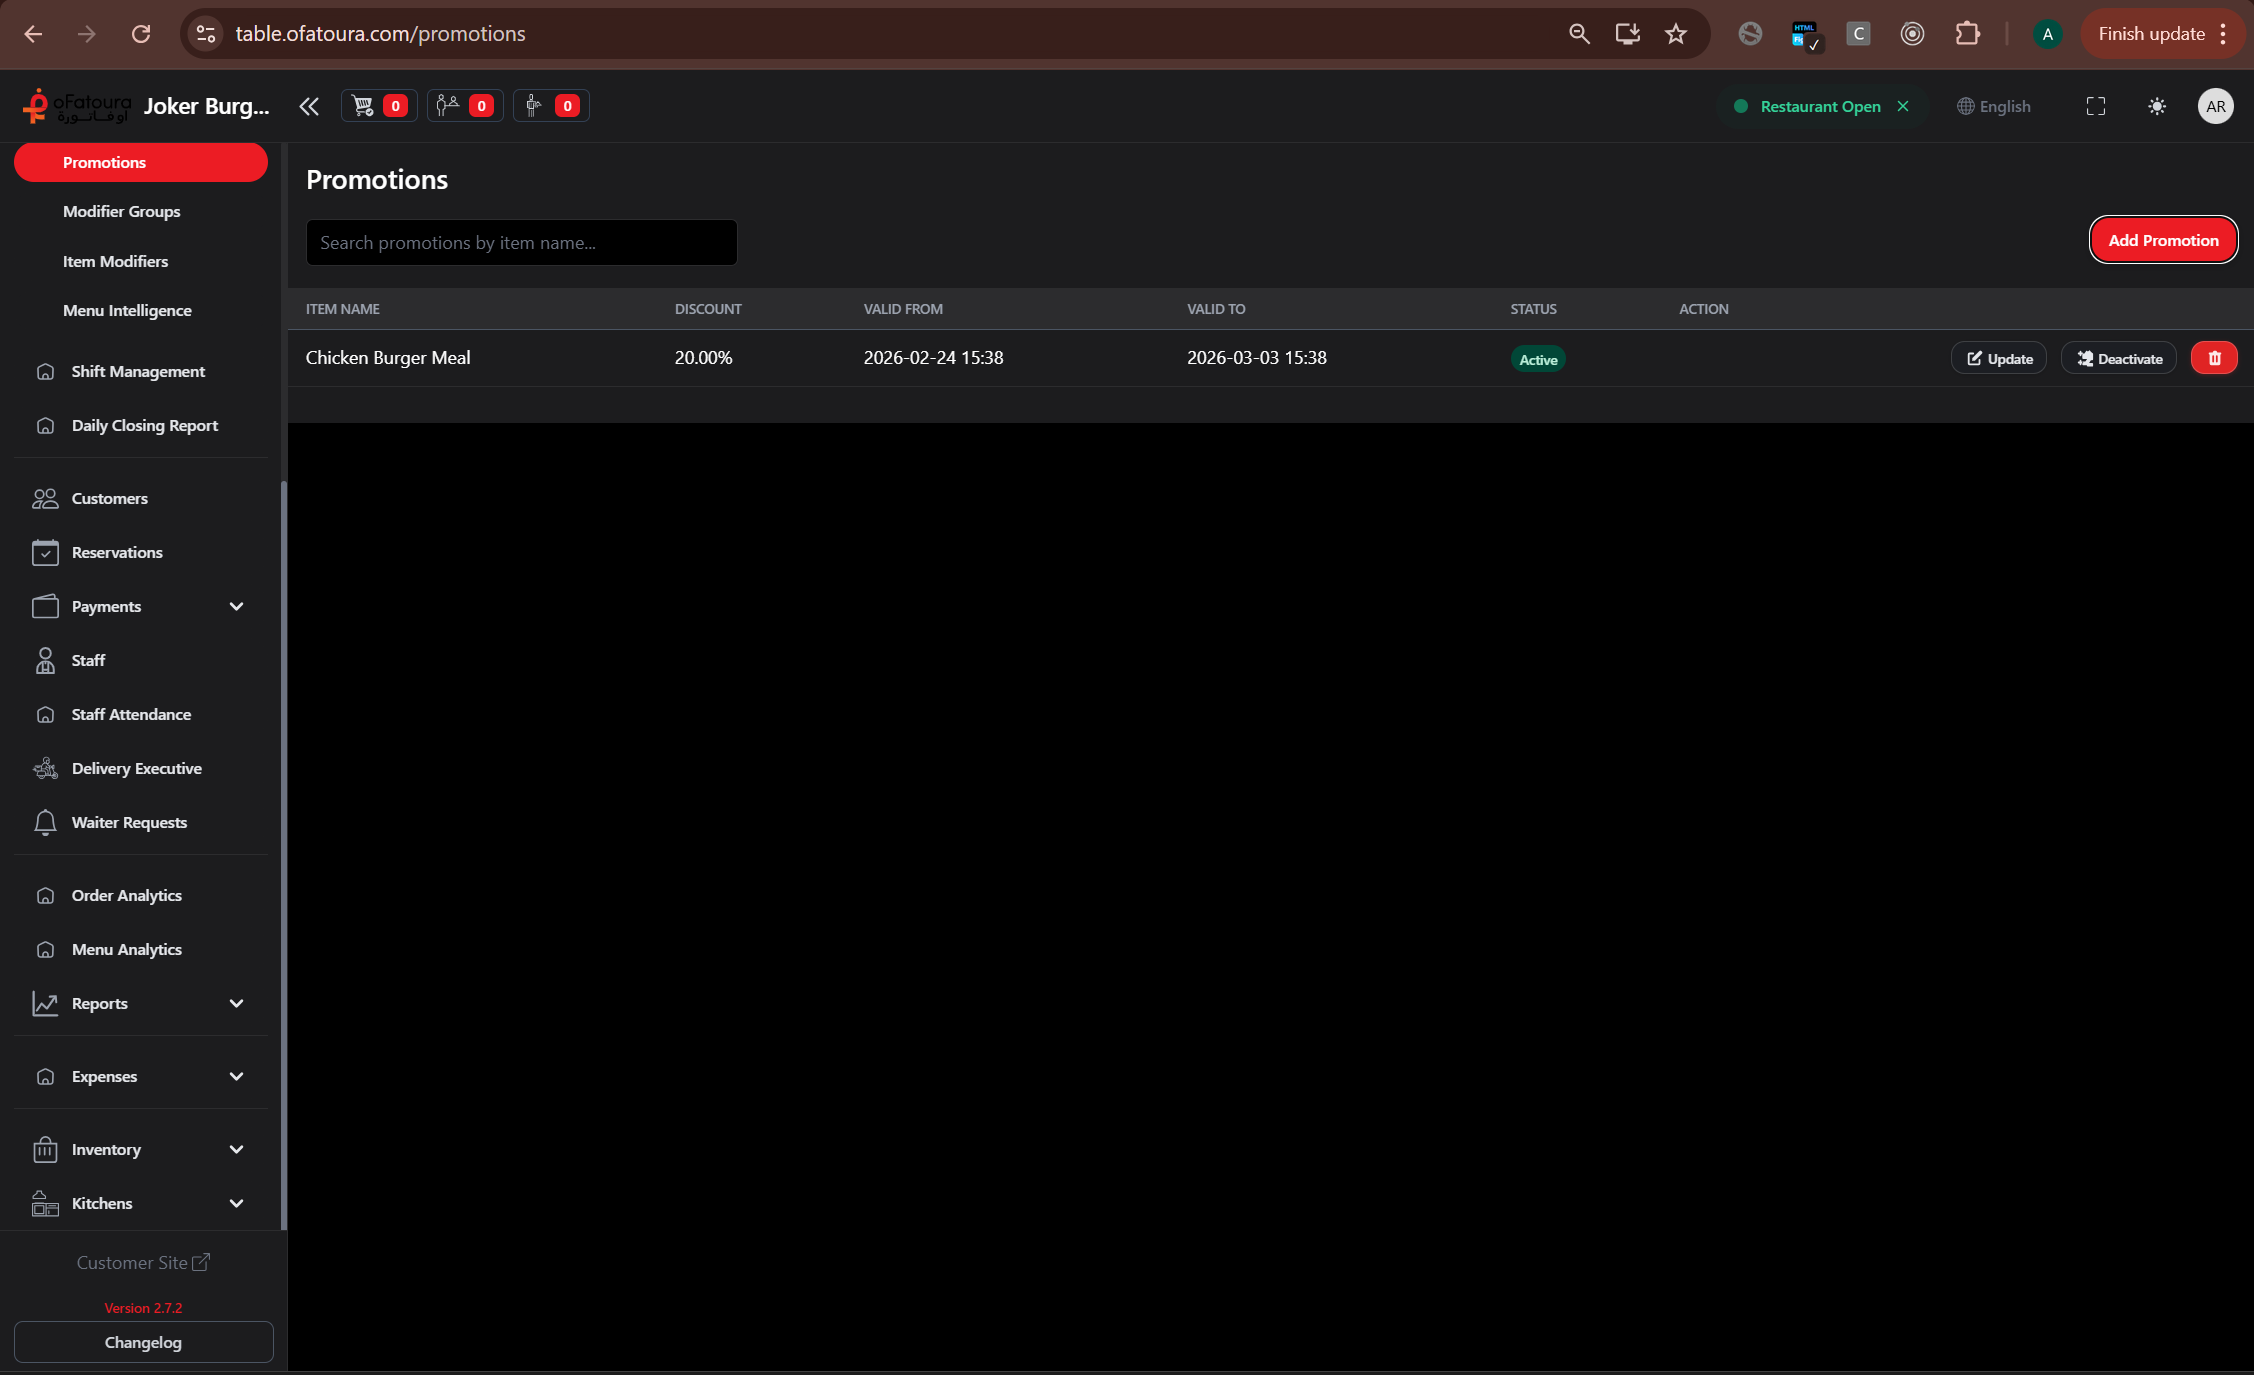
Task: Click the red trash delete promotion icon
Action: tap(2213, 358)
